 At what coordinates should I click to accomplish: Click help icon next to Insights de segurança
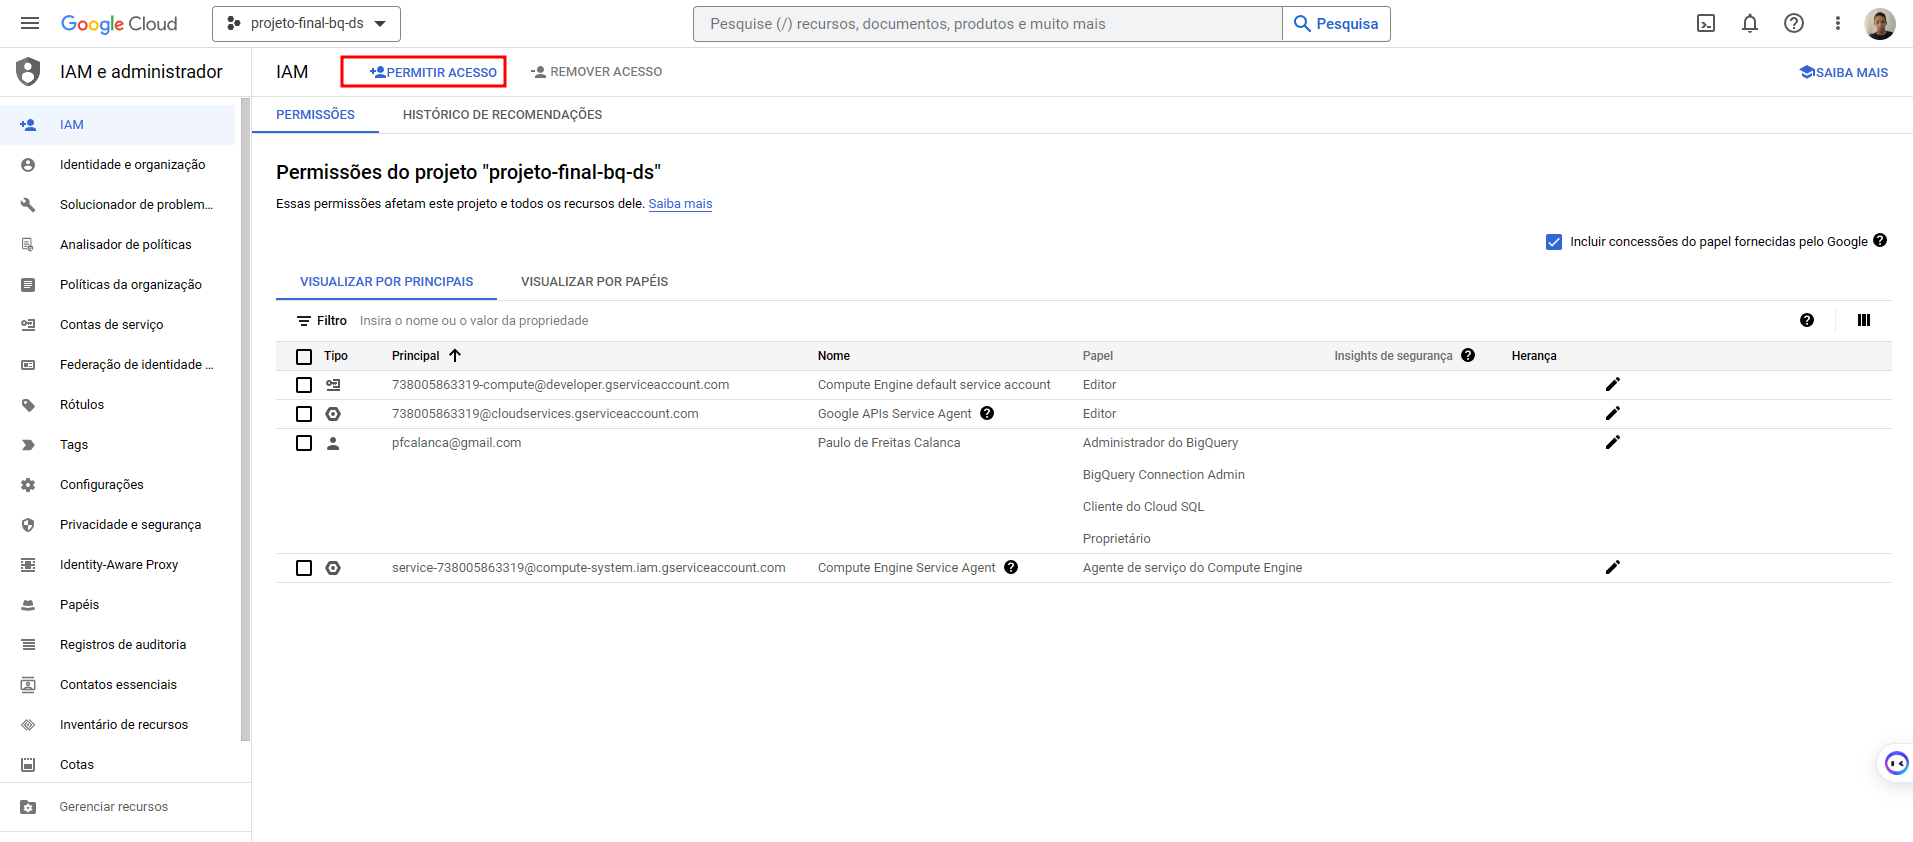(x=1468, y=355)
